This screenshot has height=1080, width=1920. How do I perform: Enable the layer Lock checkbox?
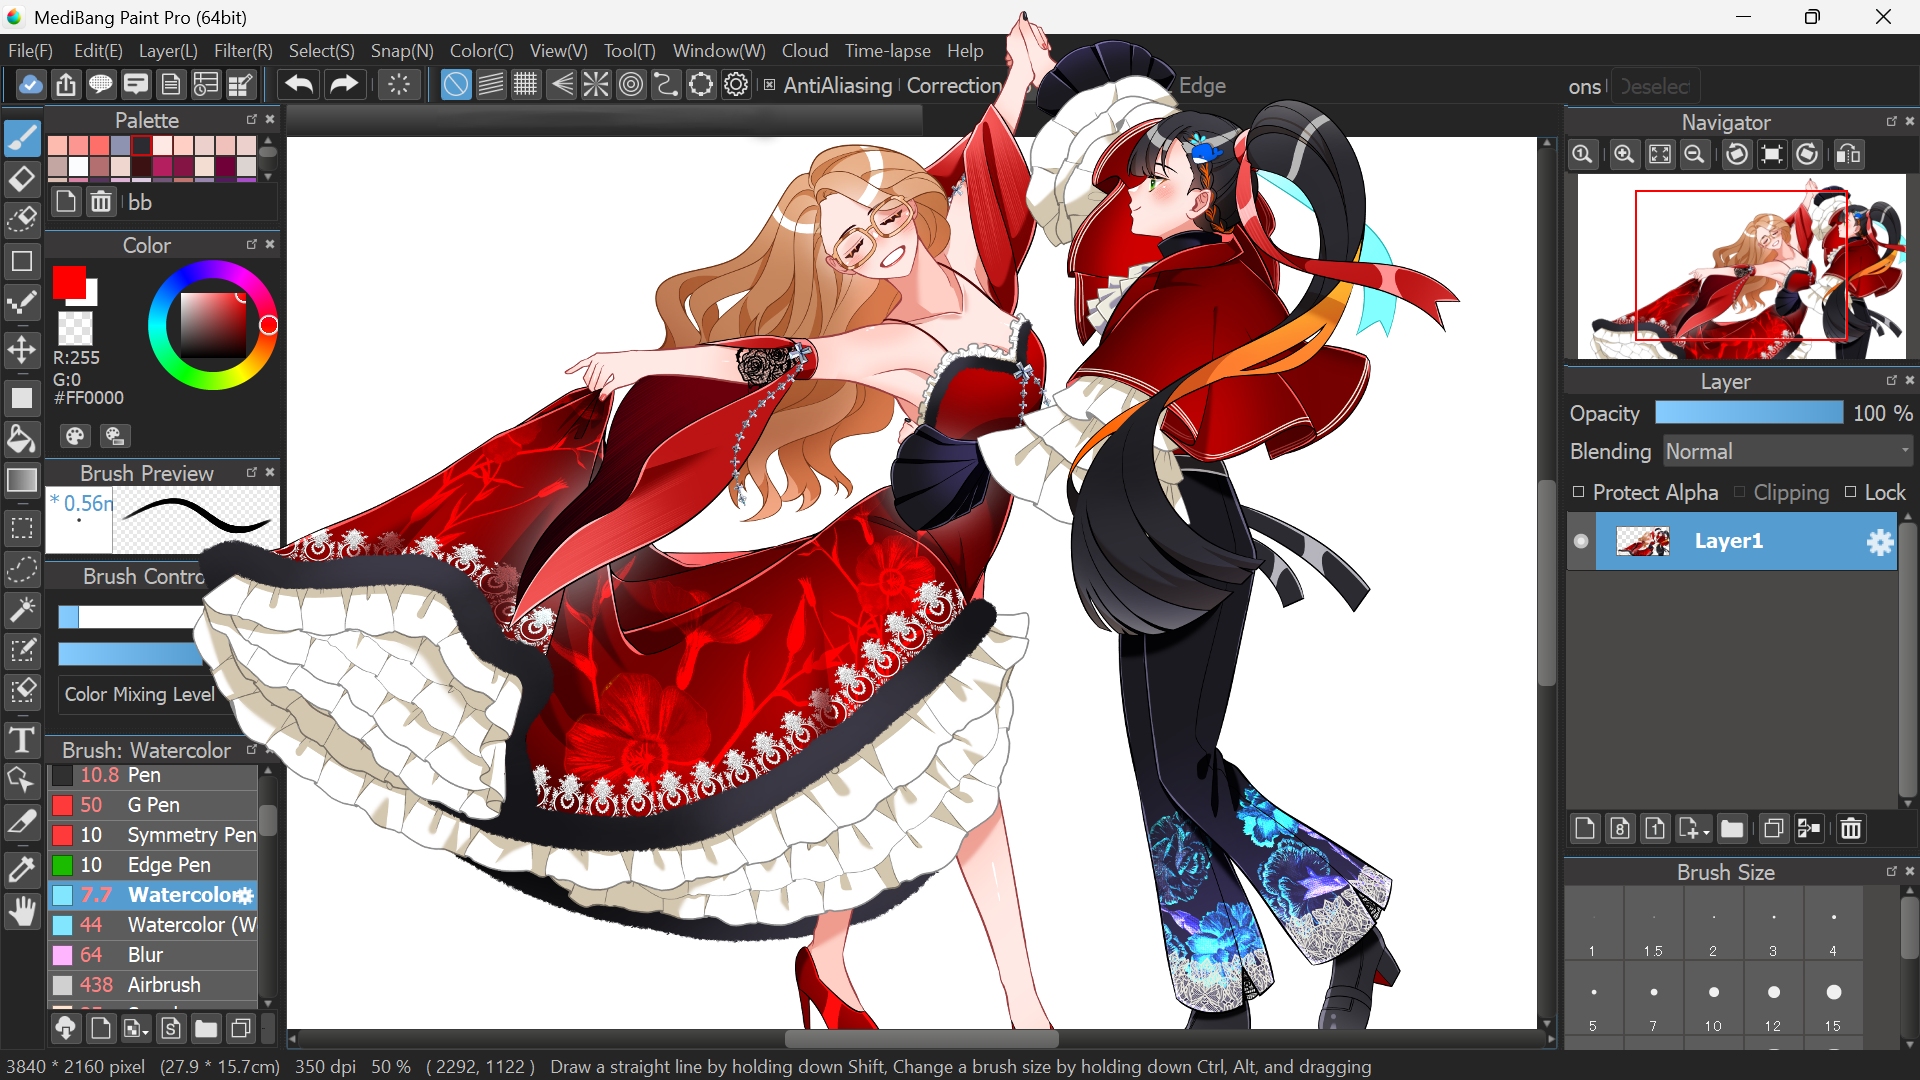[x=1851, y=492]
